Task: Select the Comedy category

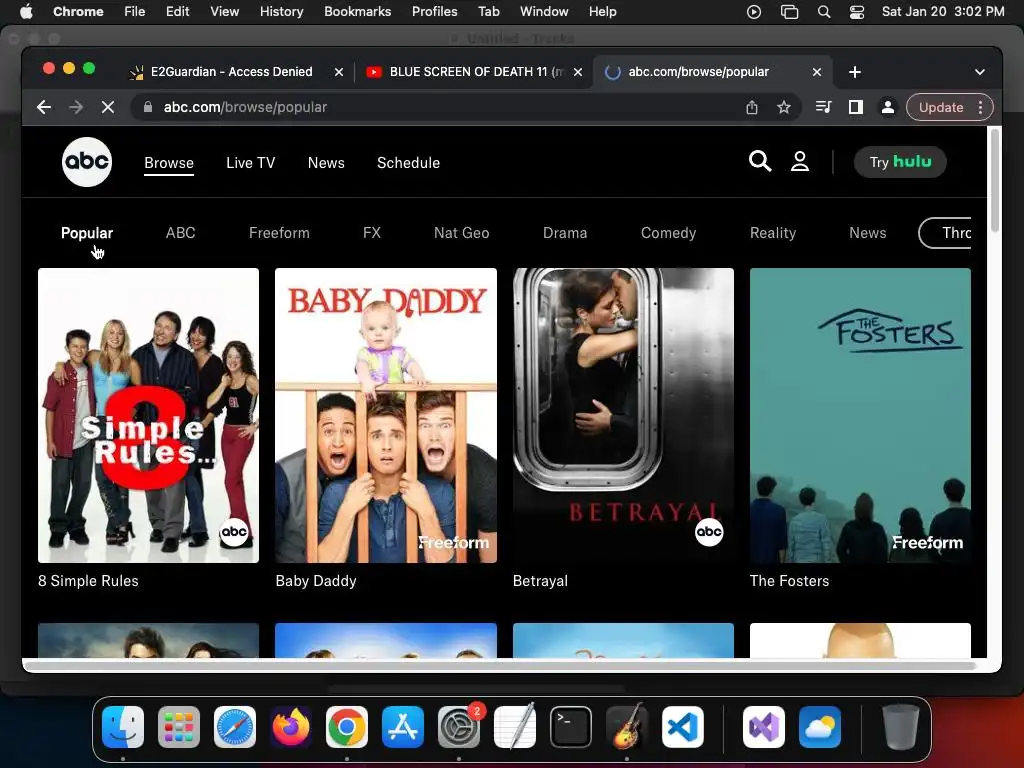Action: [x=669, y=233]
